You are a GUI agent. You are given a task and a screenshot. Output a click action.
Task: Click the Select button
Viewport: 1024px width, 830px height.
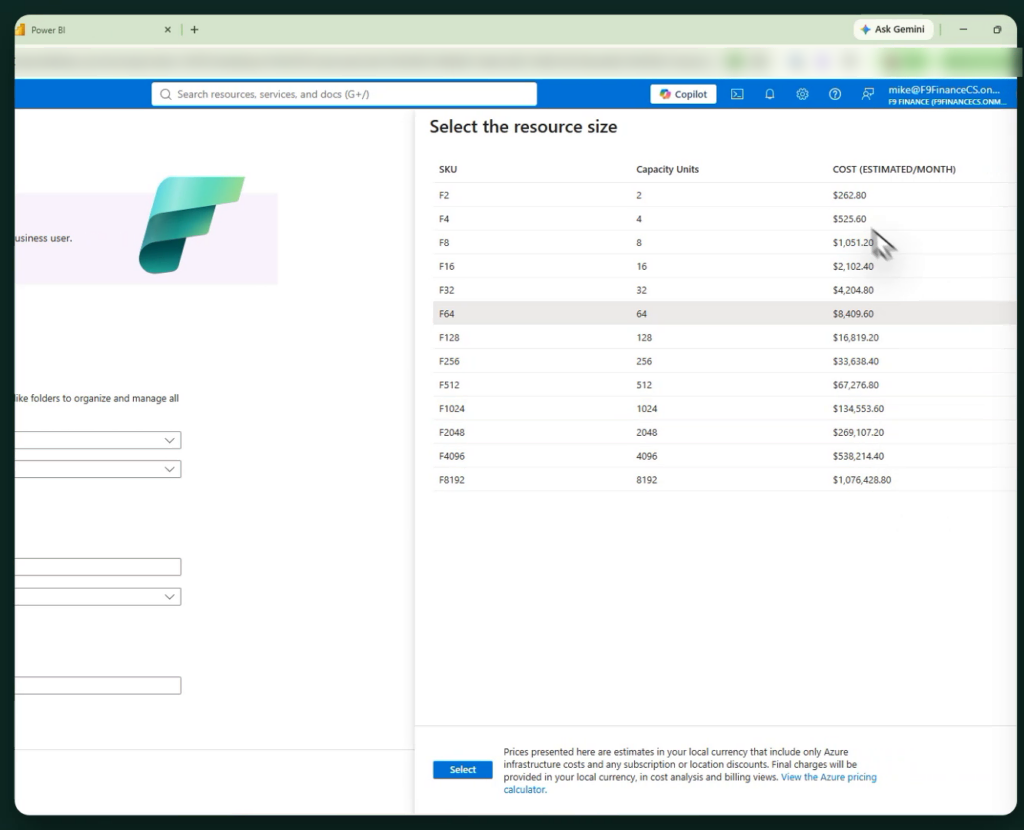click(x=462, y=769)
